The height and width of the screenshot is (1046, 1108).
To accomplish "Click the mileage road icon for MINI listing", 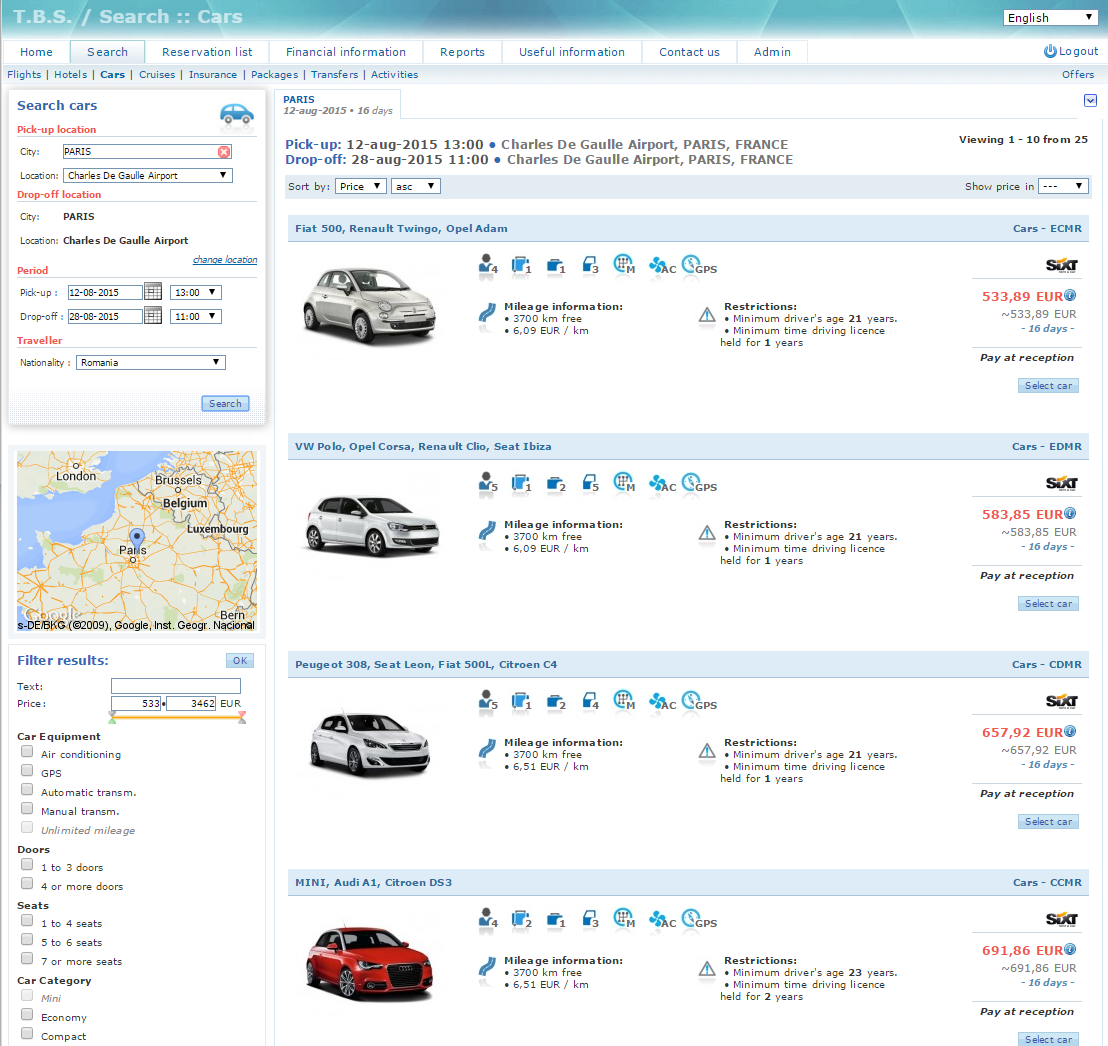I will pos(487,968).
